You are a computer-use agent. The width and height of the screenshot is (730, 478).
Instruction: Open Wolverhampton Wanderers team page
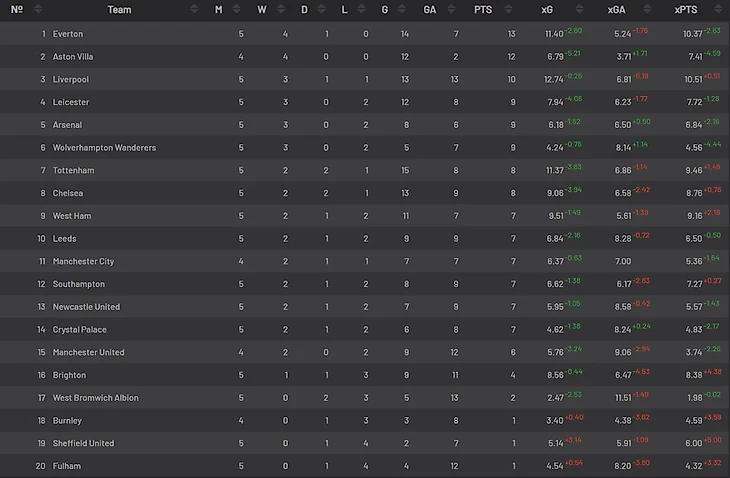104,148
